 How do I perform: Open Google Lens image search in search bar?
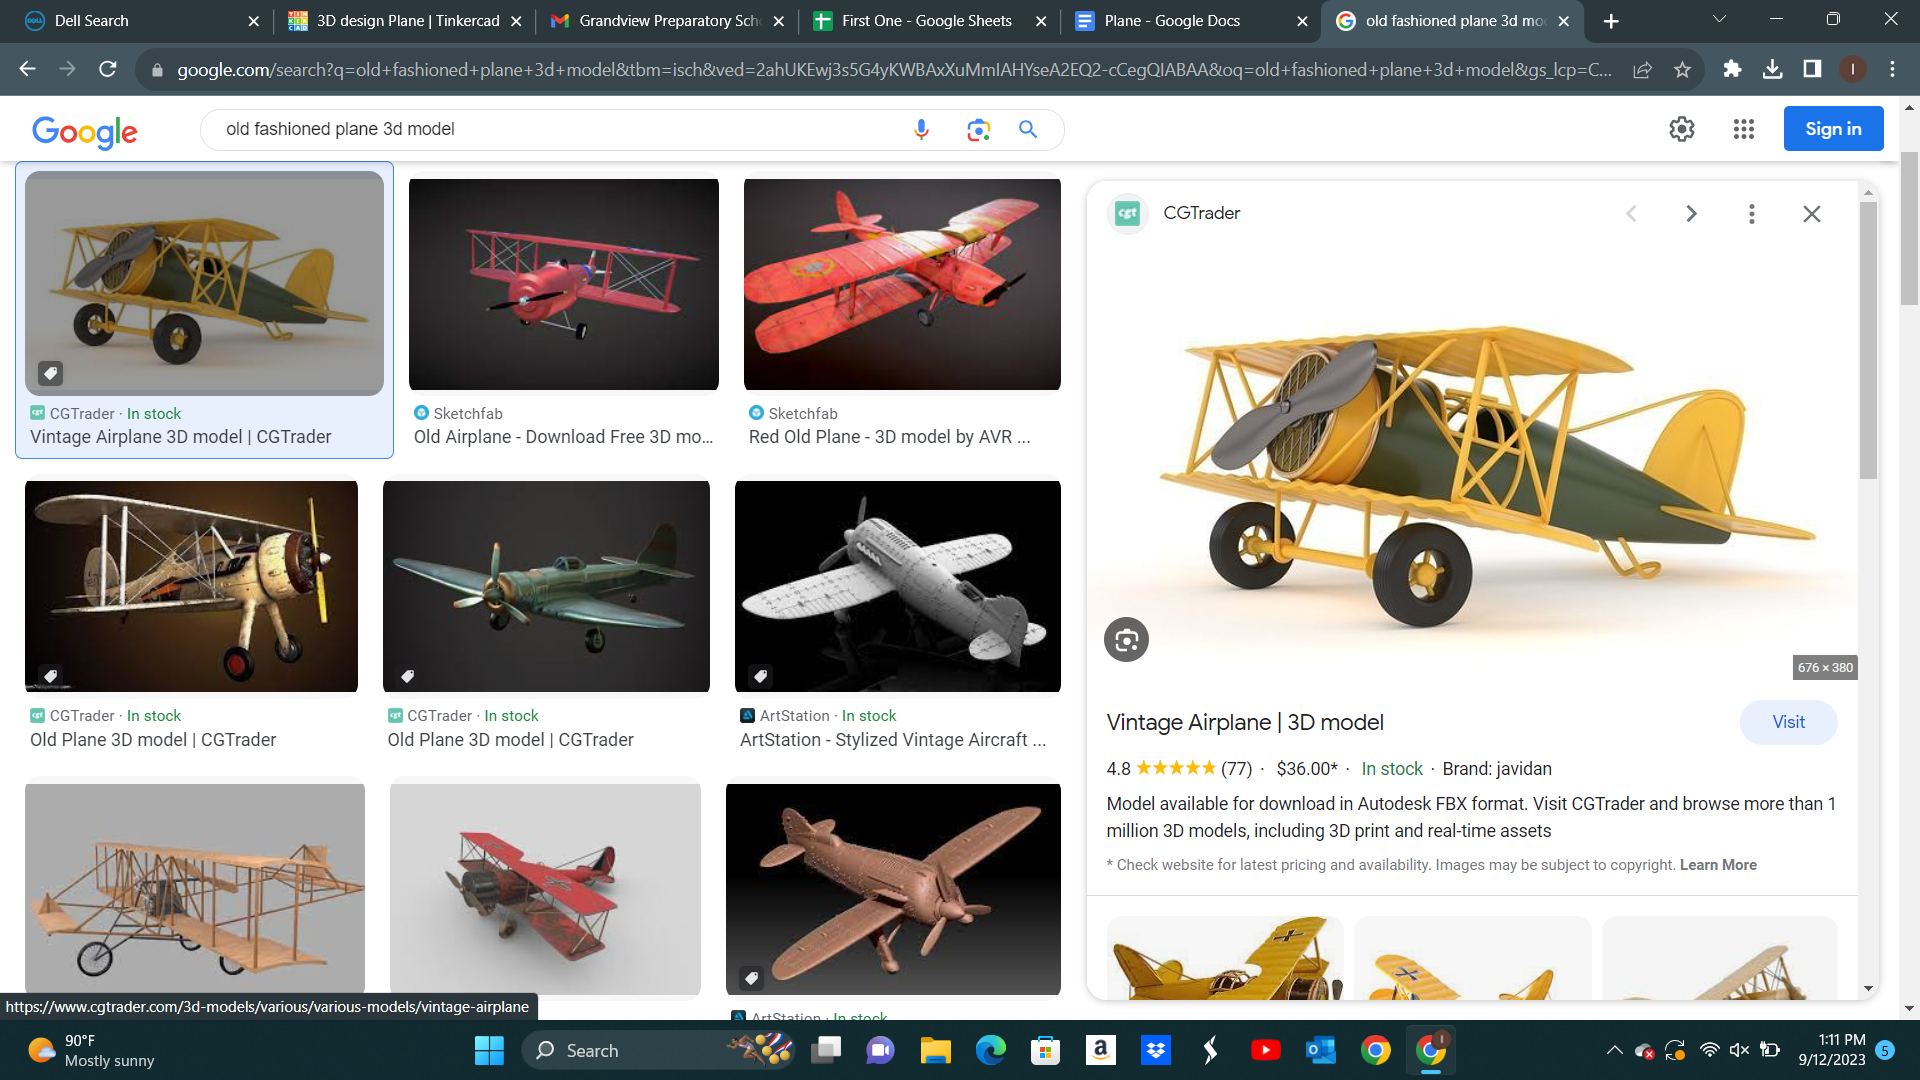pyautogui.click(x=977, y=129)
